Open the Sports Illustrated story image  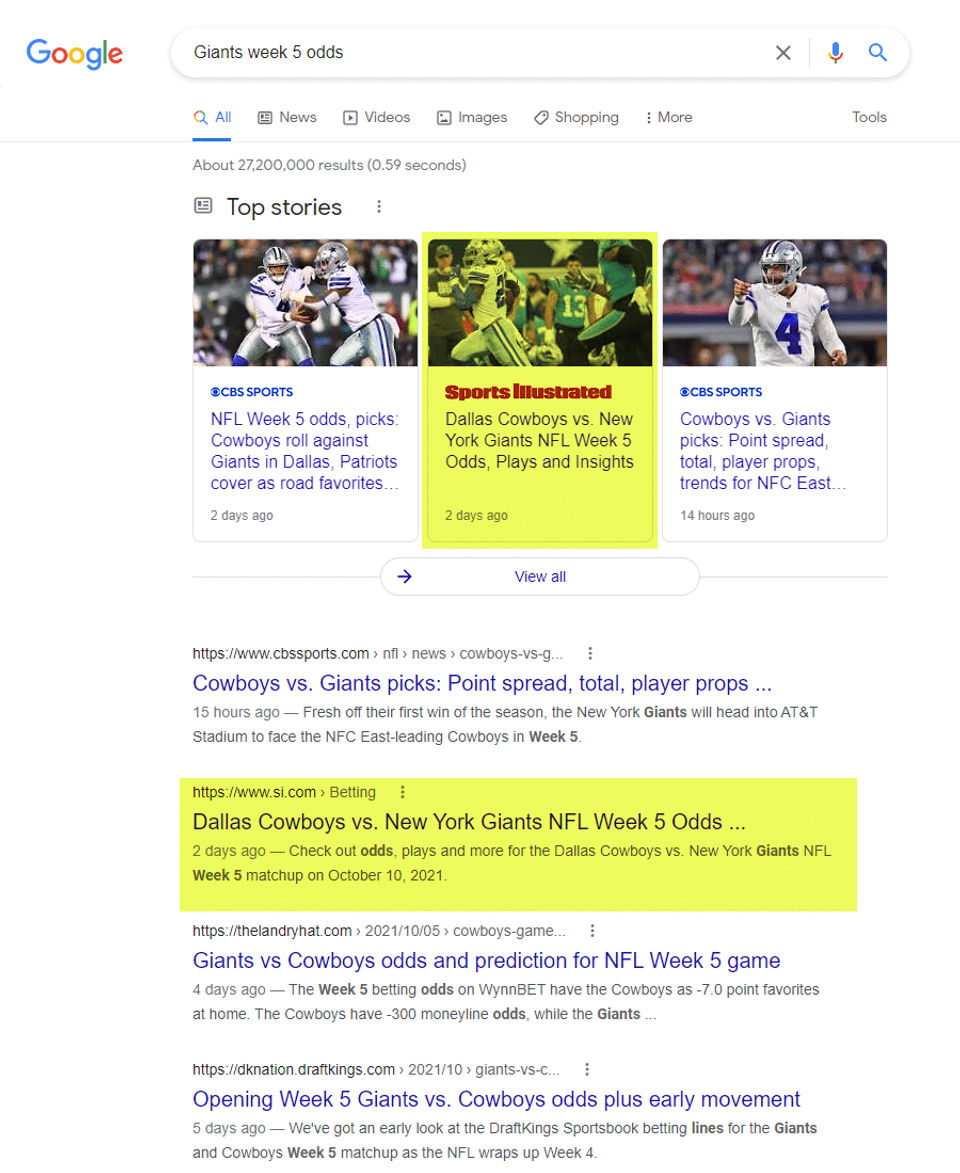[539, 303]
